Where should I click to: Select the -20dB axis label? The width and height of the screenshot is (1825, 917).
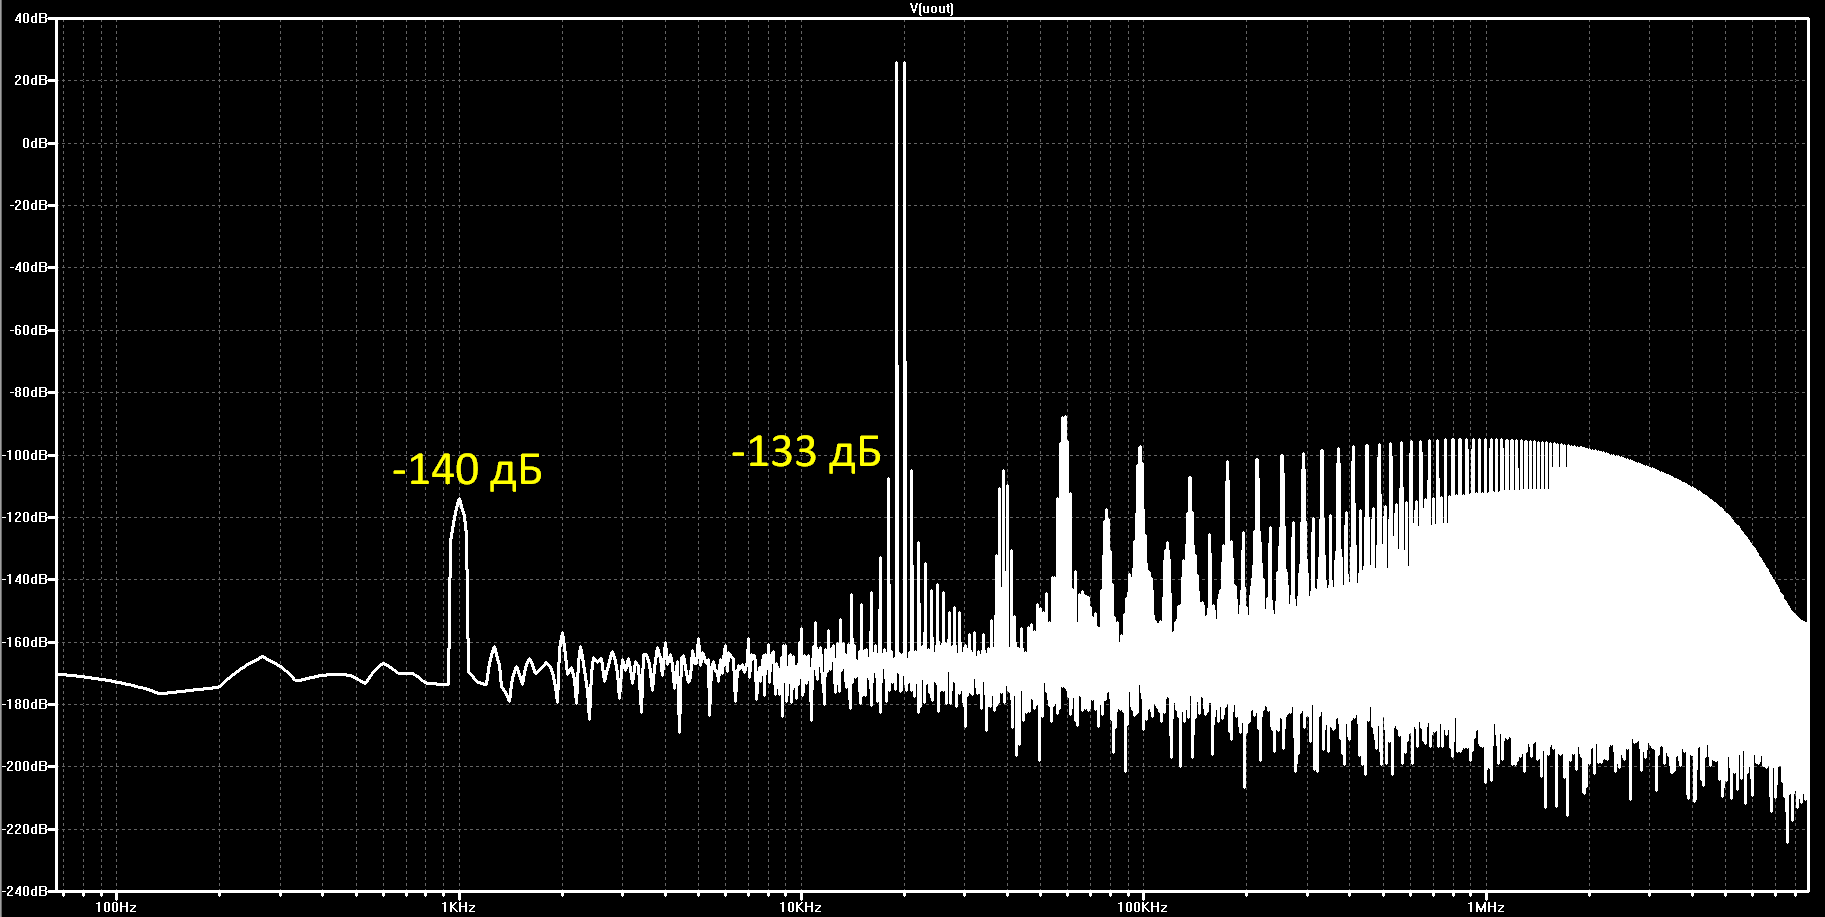point(28,205)
